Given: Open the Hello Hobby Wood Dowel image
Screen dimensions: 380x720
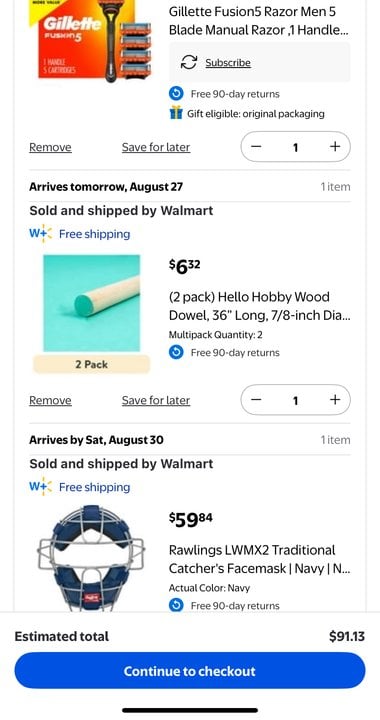Looking at the screenshot, I should (91, 303).
